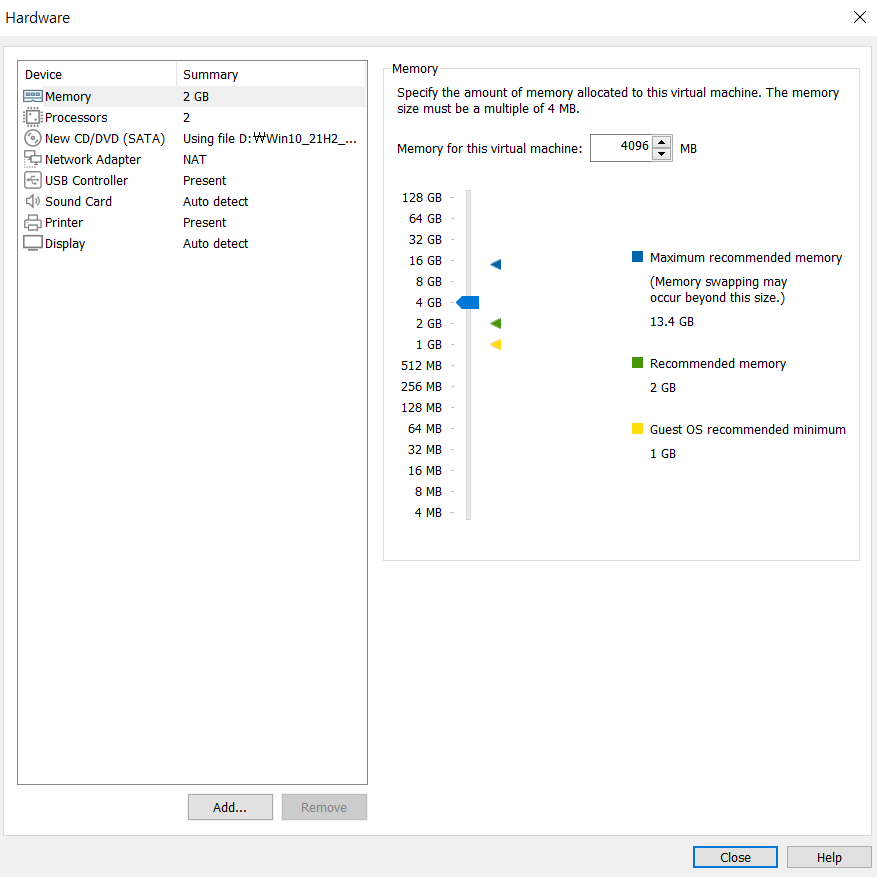Click the 128 GB slider scale label
The width and height of the screenshot is (877, 877).
tap(422, 197)
